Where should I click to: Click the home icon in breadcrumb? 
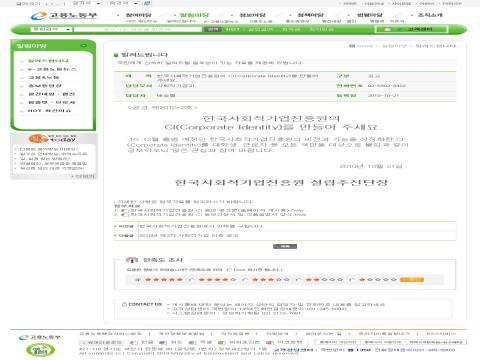(352, 46)
